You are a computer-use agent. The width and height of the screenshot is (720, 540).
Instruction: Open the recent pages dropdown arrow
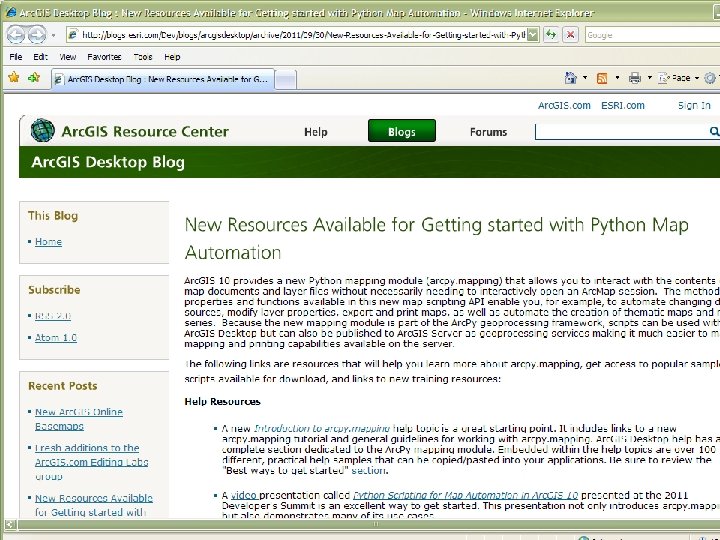pos(53,35)
